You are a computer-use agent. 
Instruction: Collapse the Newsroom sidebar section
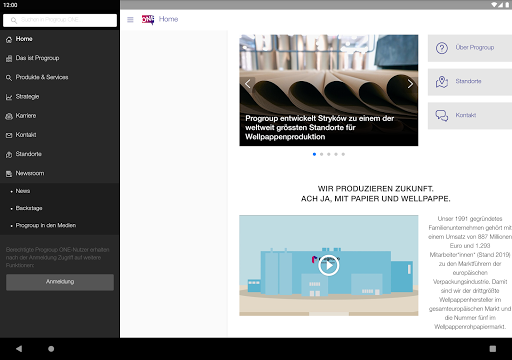(60, 173)
